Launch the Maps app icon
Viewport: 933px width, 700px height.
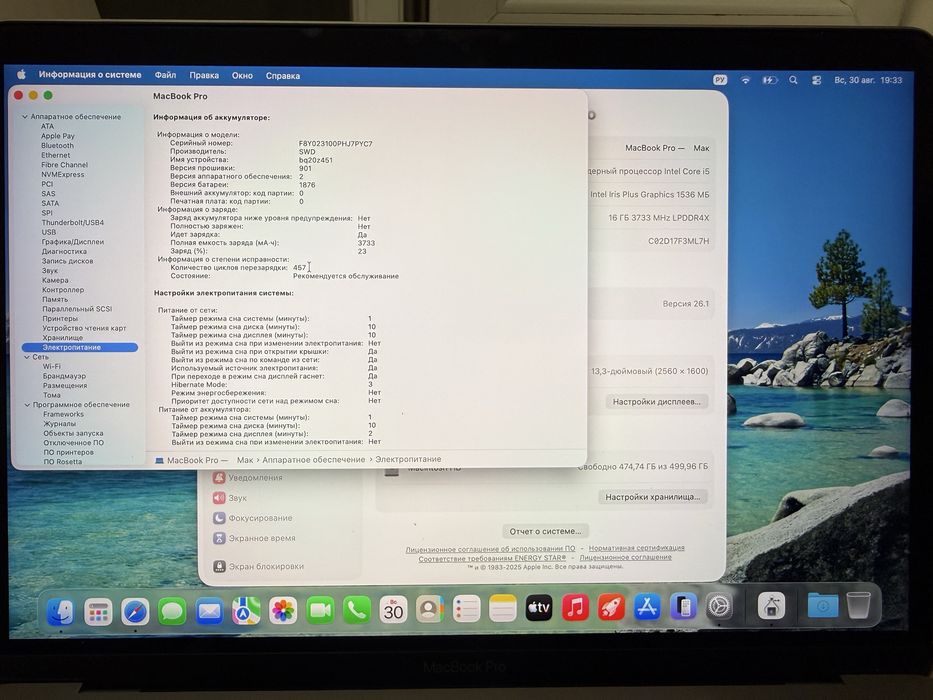[246, 611]
